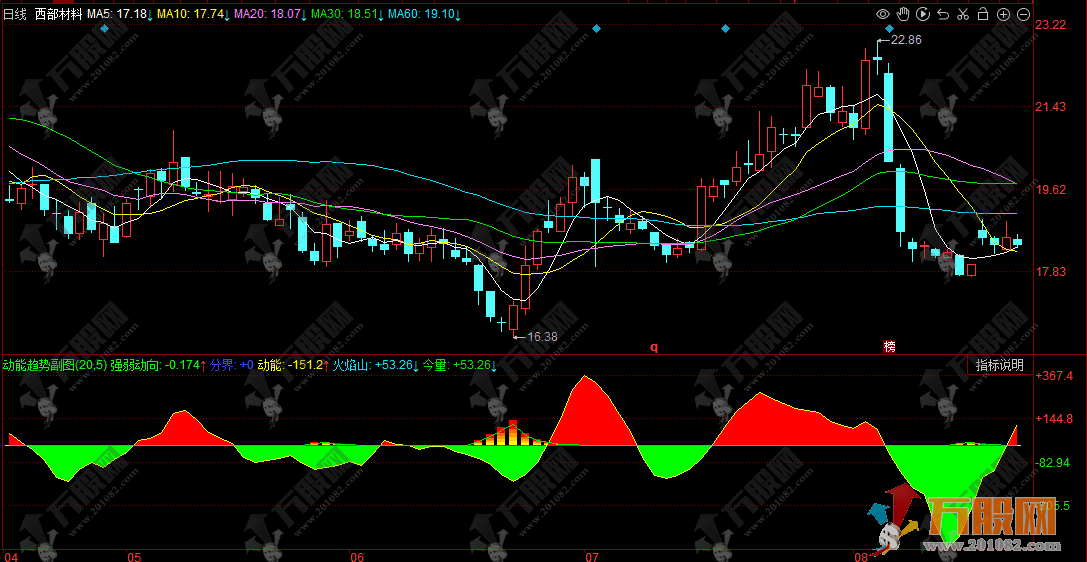The image size is (1087, 562).
Task: Click the blue diamond marker above month 07
Action: 596,28
